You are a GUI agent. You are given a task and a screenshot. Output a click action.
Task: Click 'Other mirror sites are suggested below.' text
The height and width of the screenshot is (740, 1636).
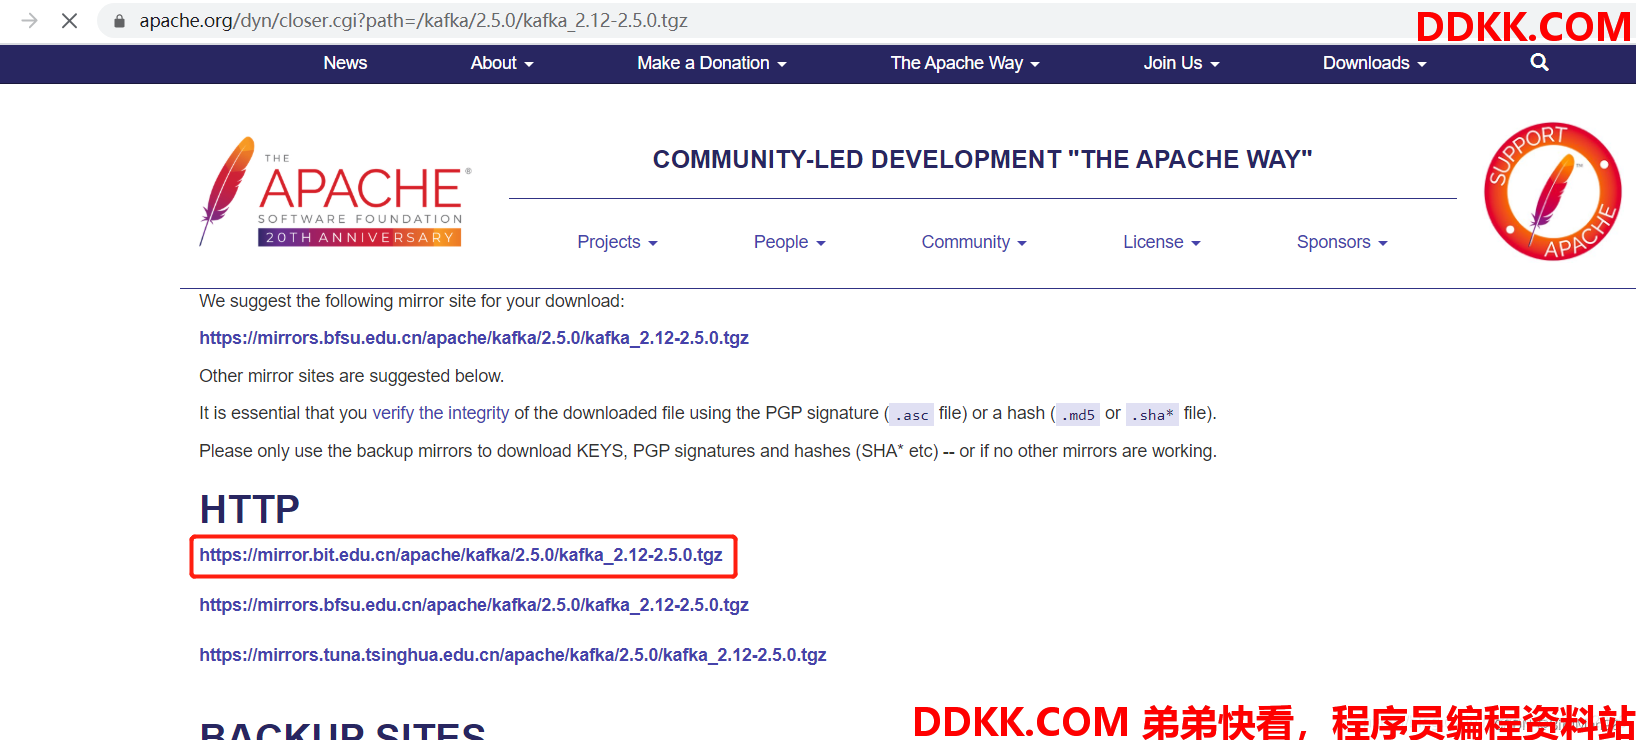(x=352, y=376)
